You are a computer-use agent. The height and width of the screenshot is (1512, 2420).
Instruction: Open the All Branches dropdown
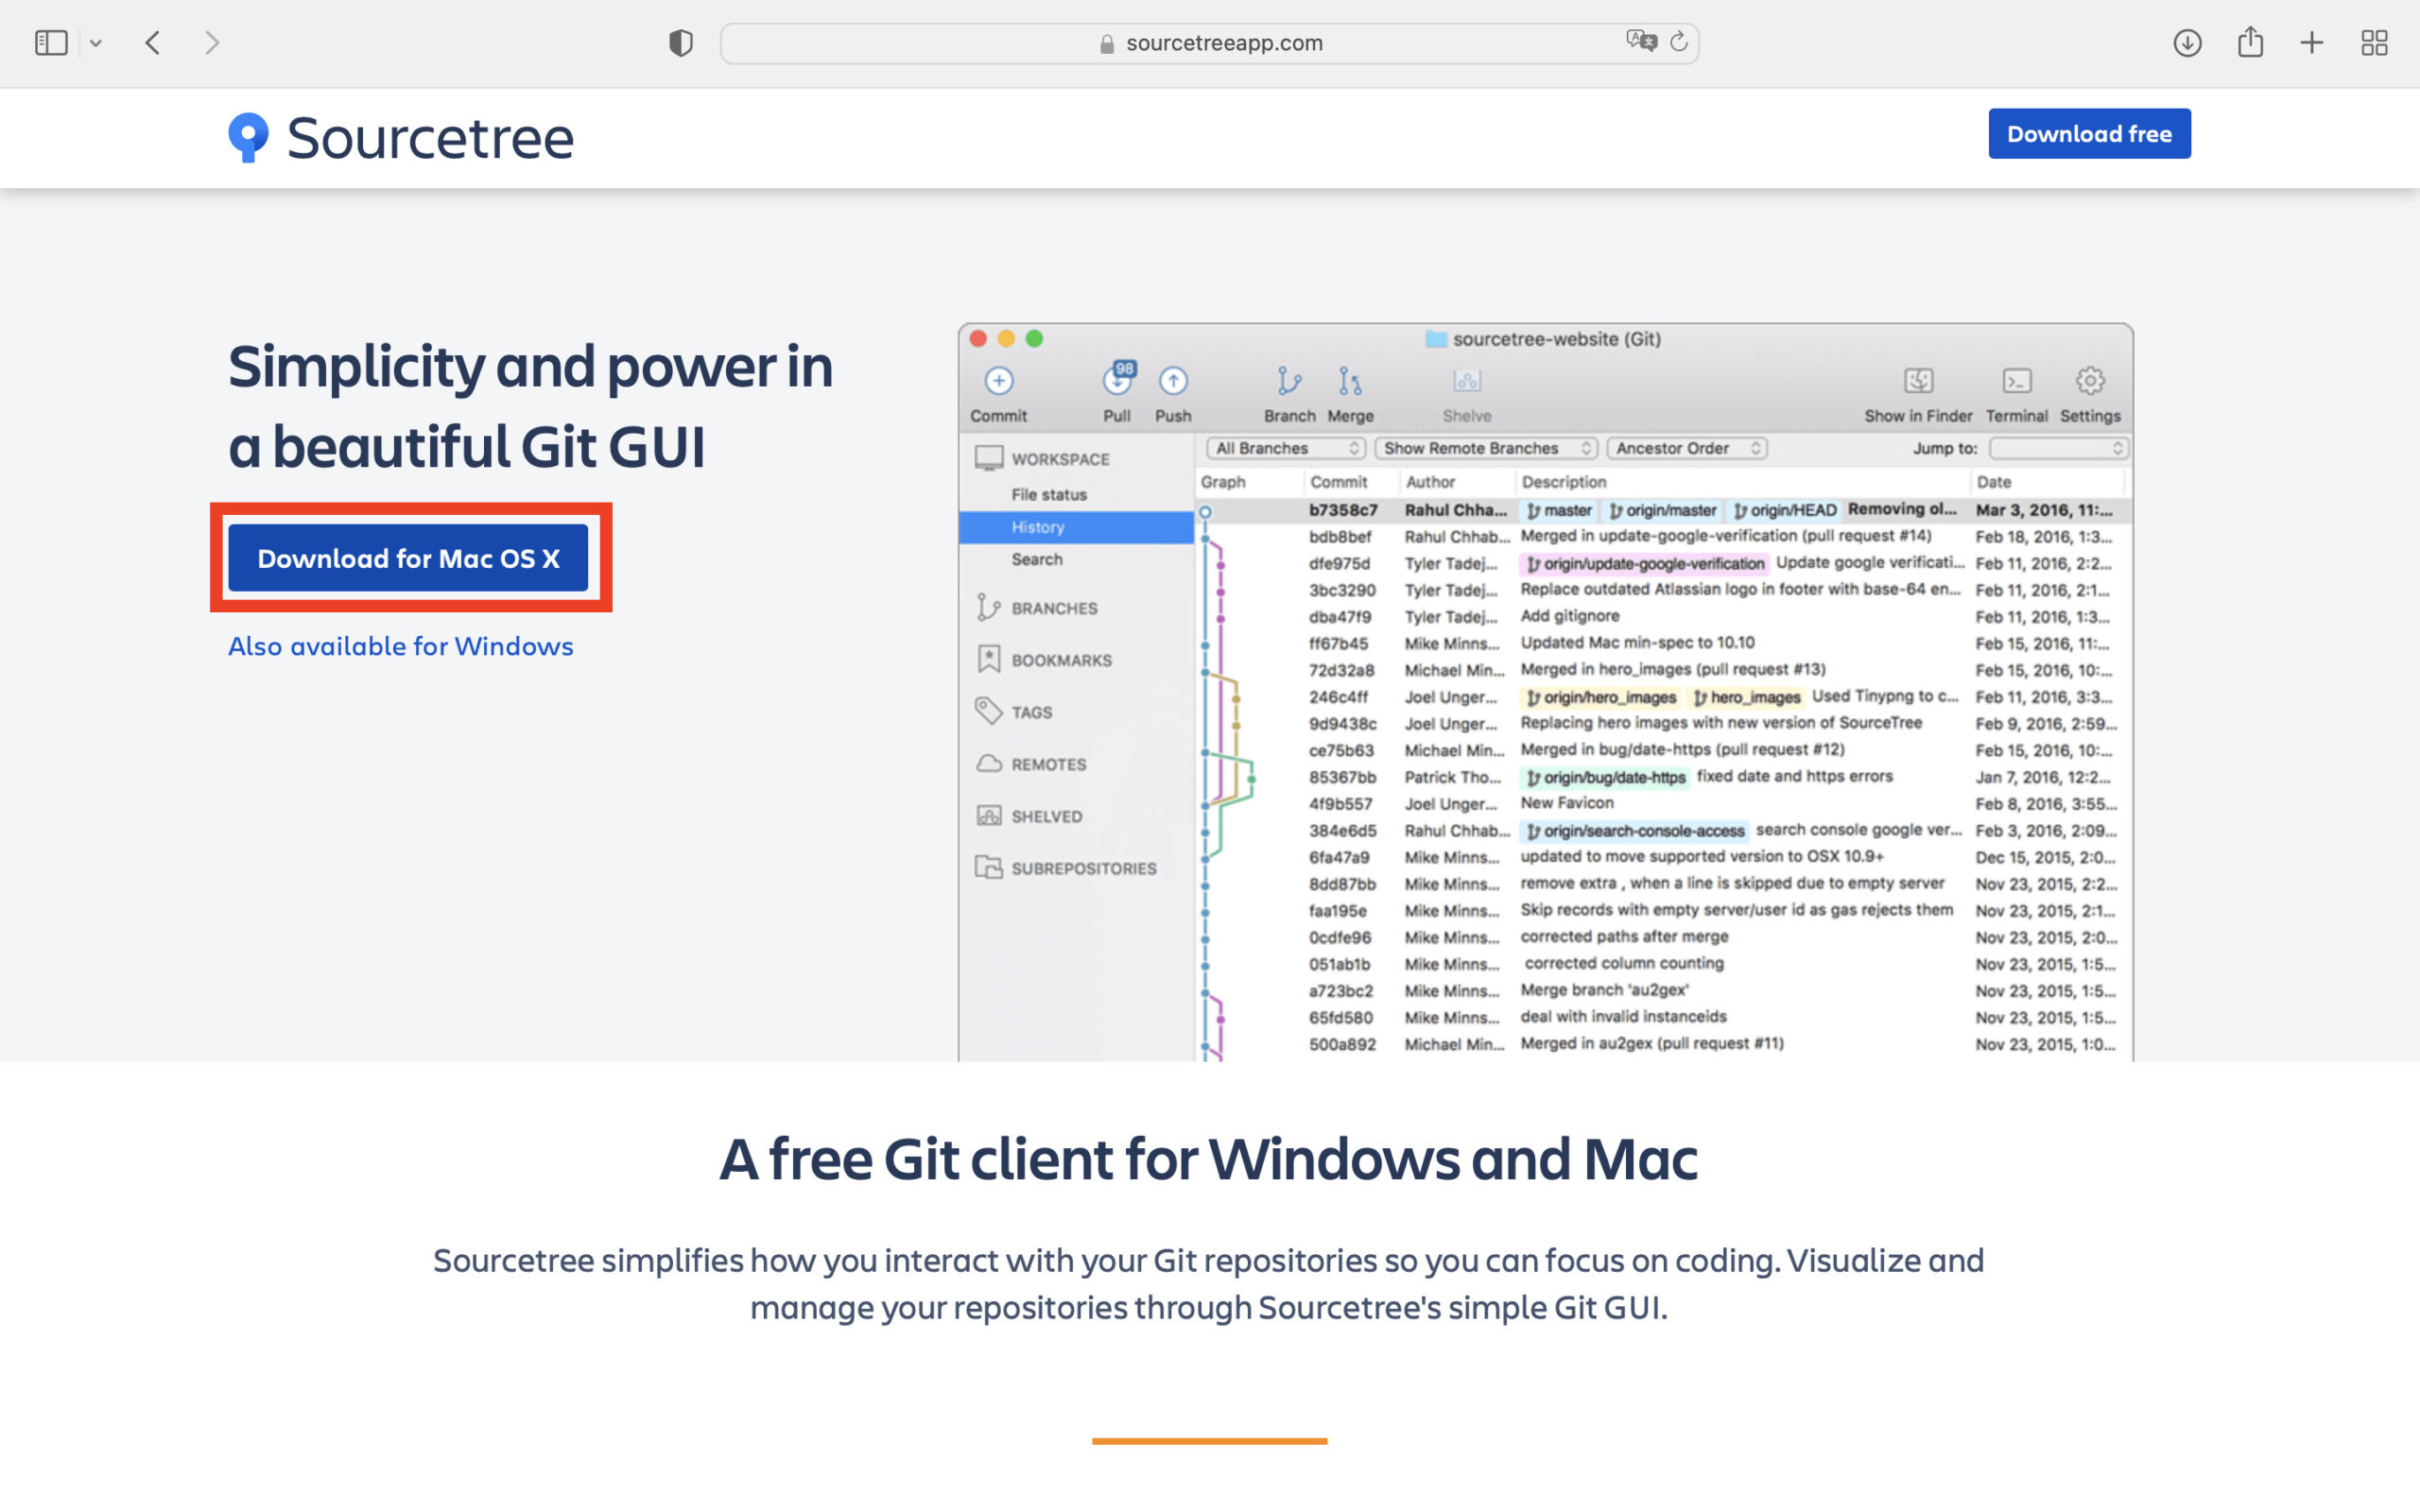[1285, 448]
